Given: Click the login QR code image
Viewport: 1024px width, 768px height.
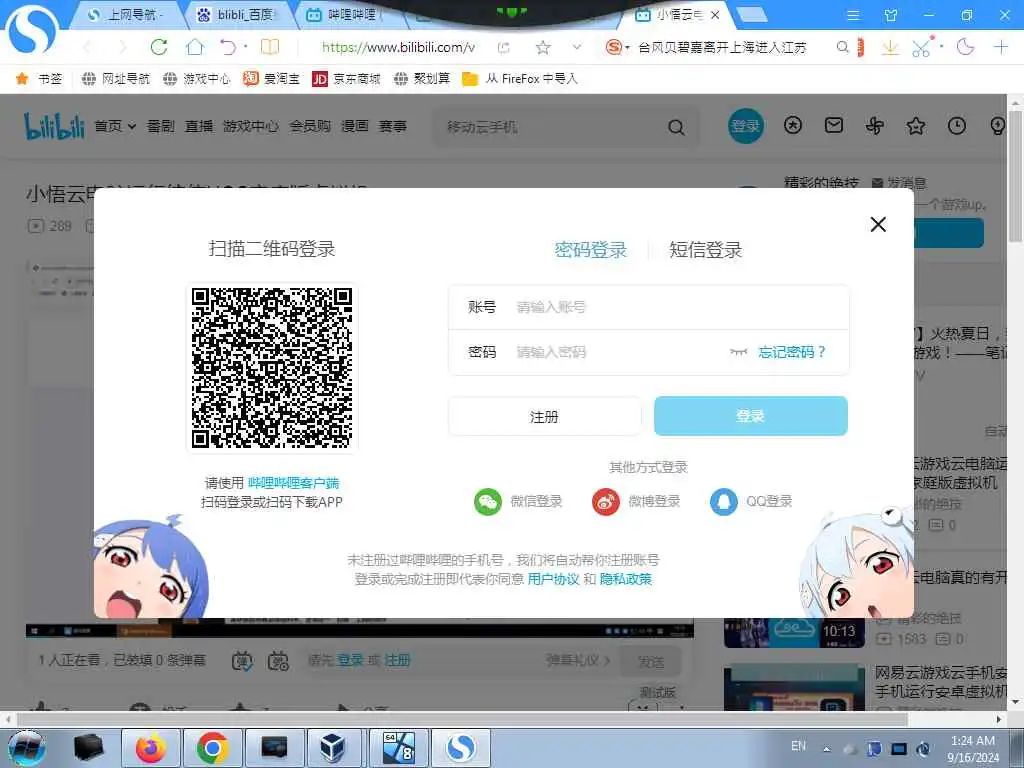Looking at the screenshot, I should [272, 368].
